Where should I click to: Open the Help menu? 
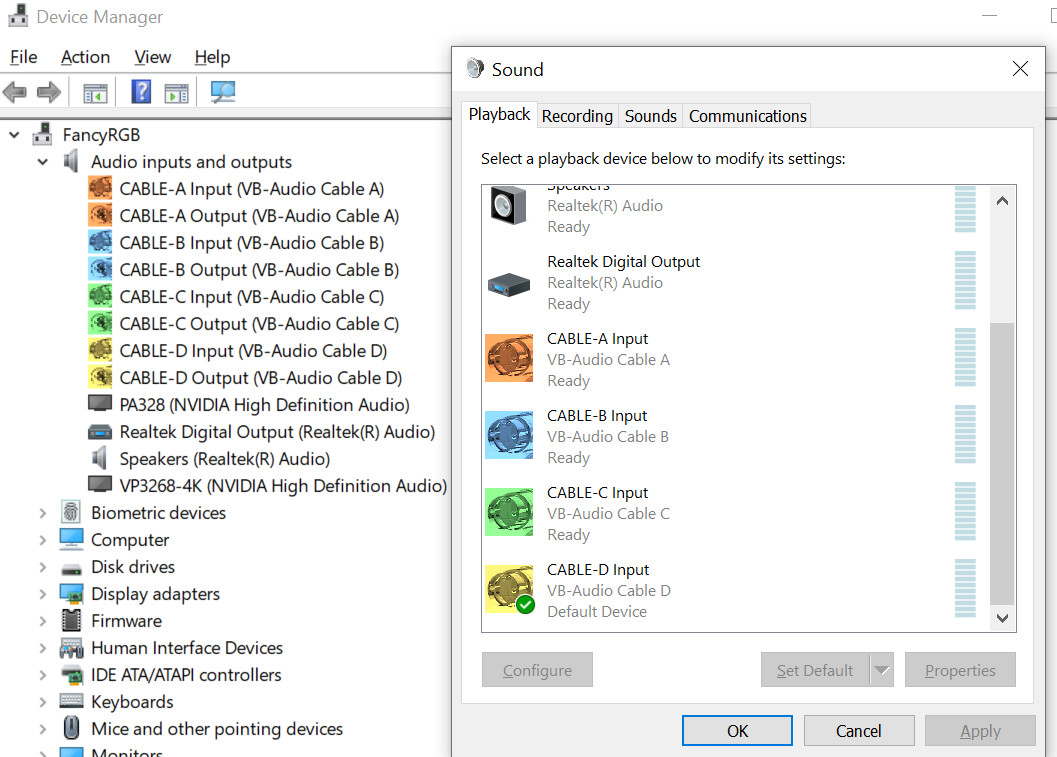click(212, 57)
